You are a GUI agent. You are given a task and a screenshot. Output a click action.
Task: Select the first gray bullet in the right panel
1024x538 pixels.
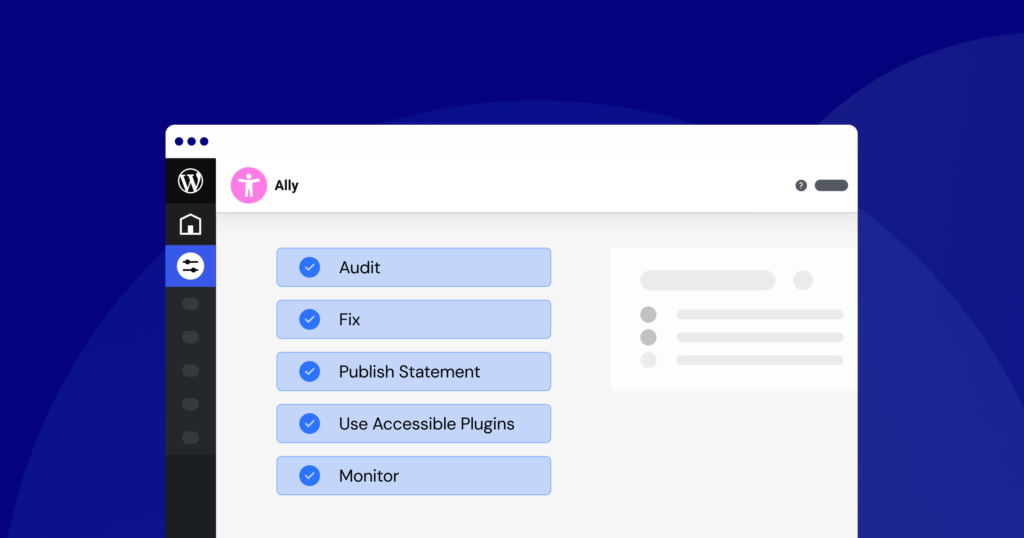tap(648, 314)
